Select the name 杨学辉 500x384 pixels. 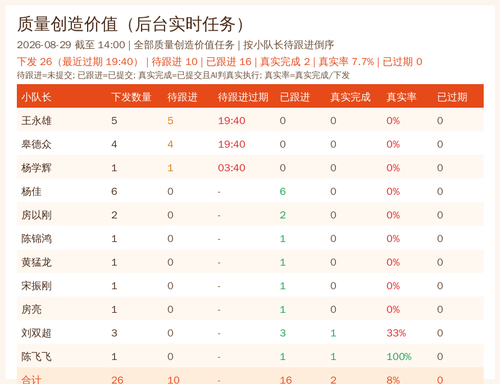[36, 168]
